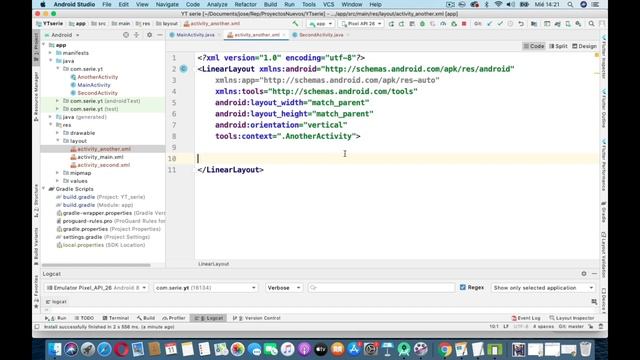Open Layout Validation tool window on the right edge
This screenshot has width=640, height=360.
(x=603, y=255)
